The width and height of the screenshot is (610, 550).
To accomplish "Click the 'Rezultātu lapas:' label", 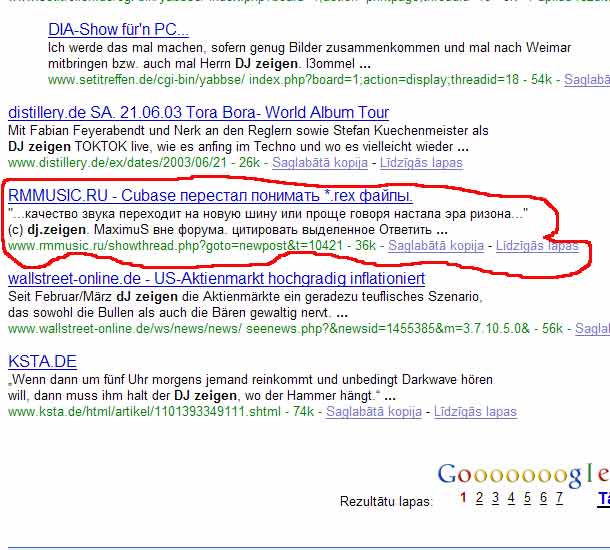I will (x=386, y=501).
